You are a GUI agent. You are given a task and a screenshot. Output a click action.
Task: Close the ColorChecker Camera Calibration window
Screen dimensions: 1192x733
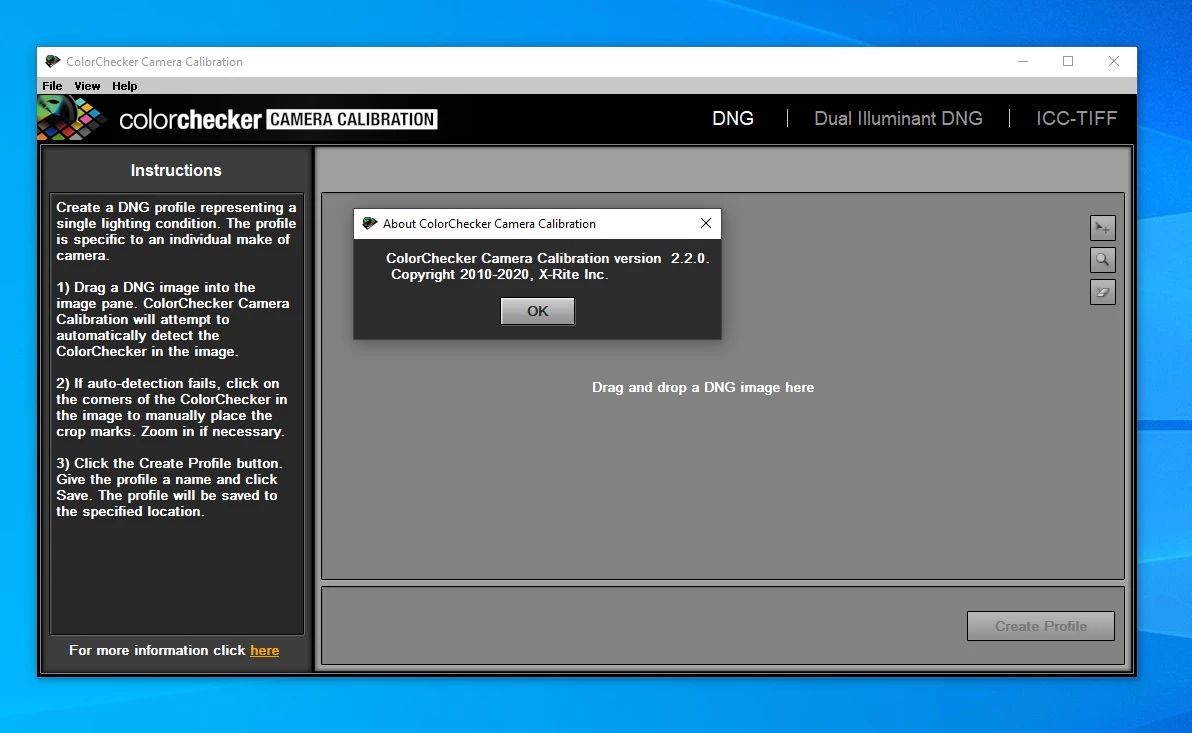(1114, 62)
